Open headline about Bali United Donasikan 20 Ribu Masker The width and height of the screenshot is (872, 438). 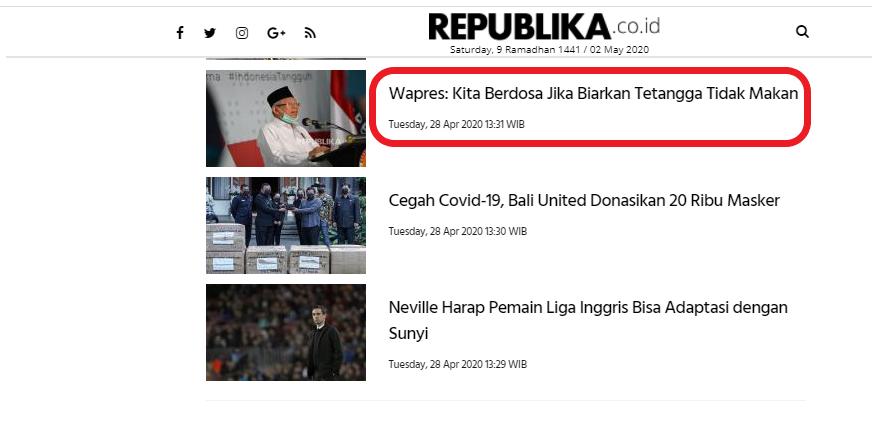pyautogui.click(x=584, y=200)
